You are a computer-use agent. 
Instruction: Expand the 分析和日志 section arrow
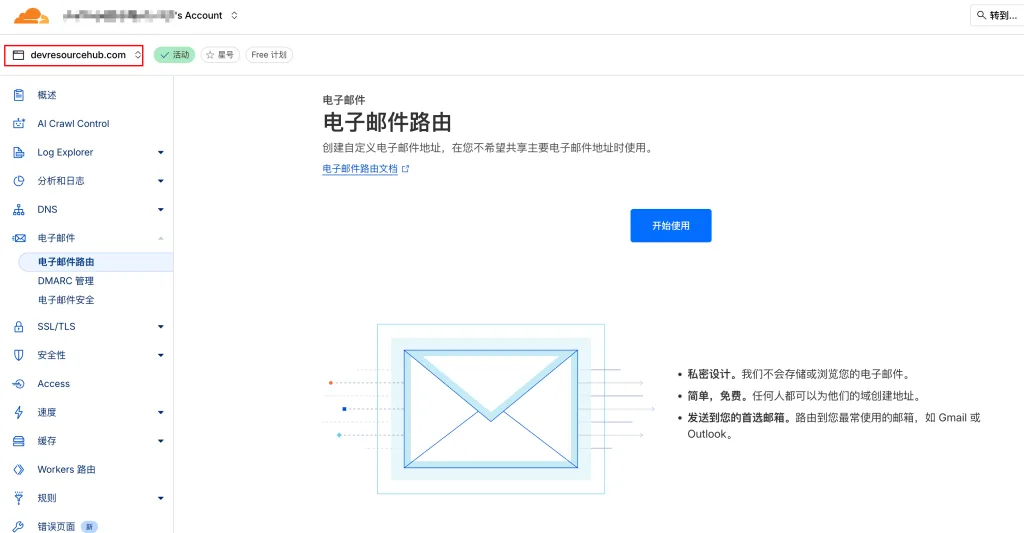[161, 181]
